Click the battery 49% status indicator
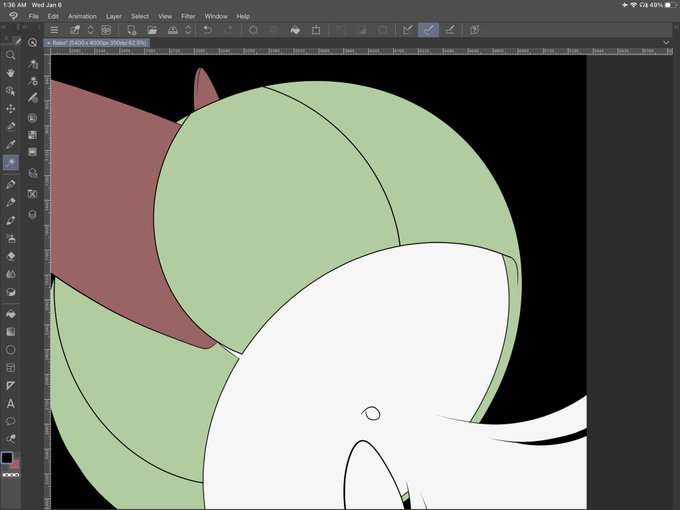This screenshot has width=680, height=510. click(663, 5)
